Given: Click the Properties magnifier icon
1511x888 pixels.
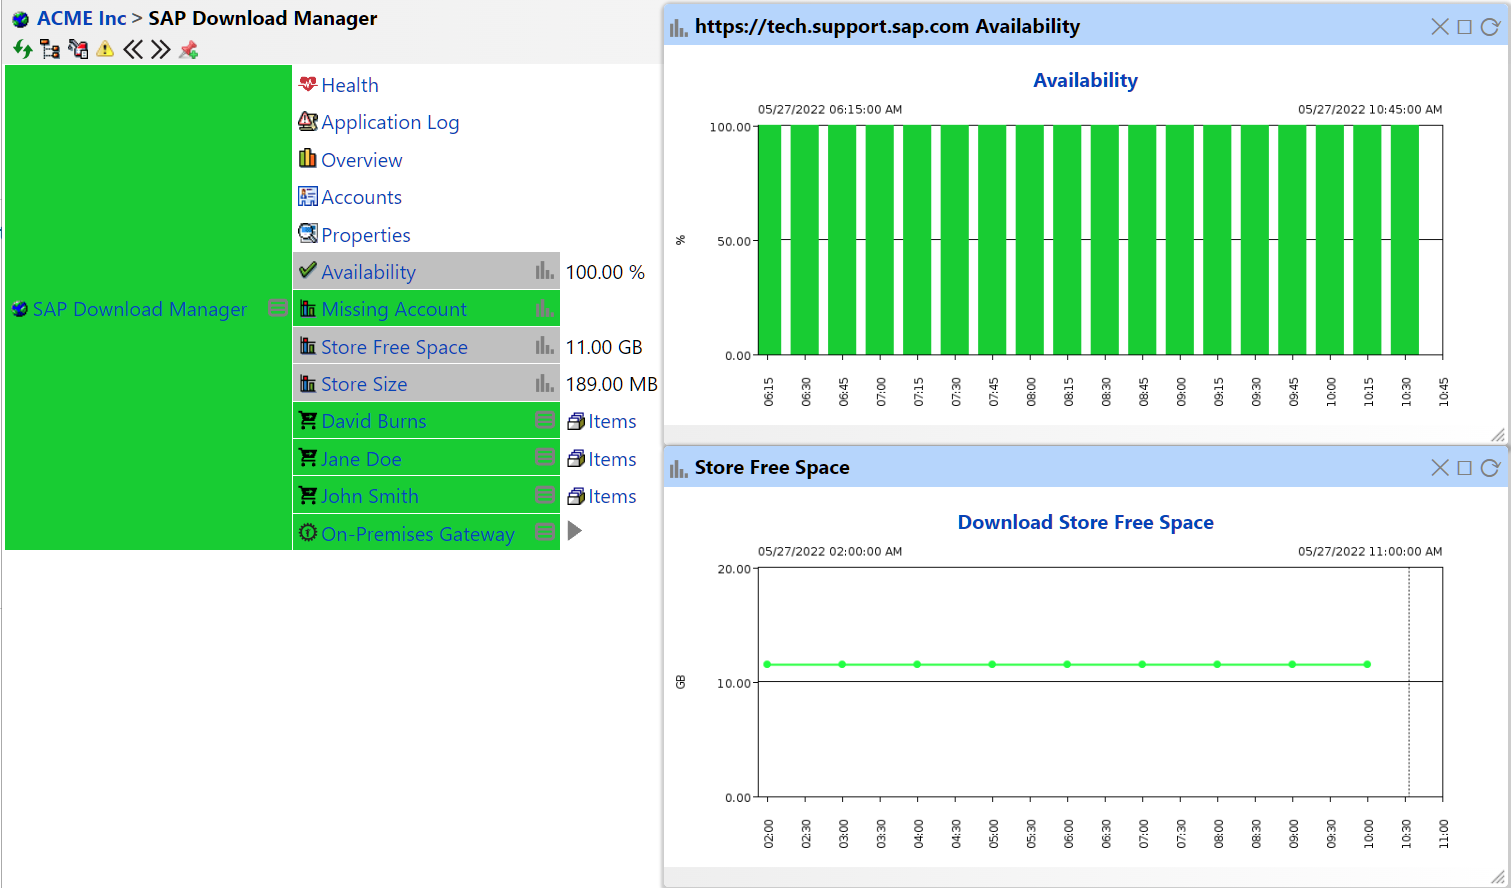Looking at the screenshot, I should [x=308, y=233].
